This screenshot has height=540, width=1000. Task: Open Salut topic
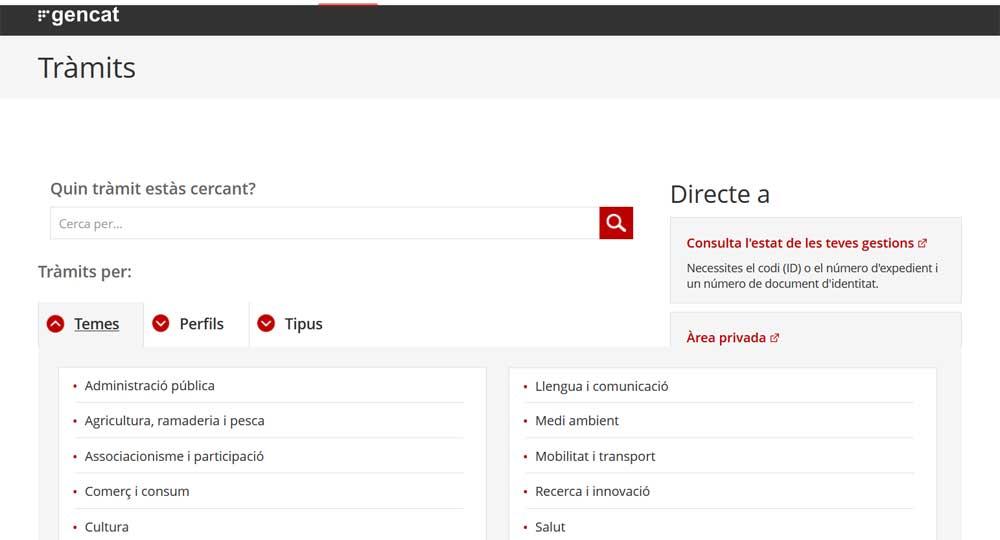550,527
